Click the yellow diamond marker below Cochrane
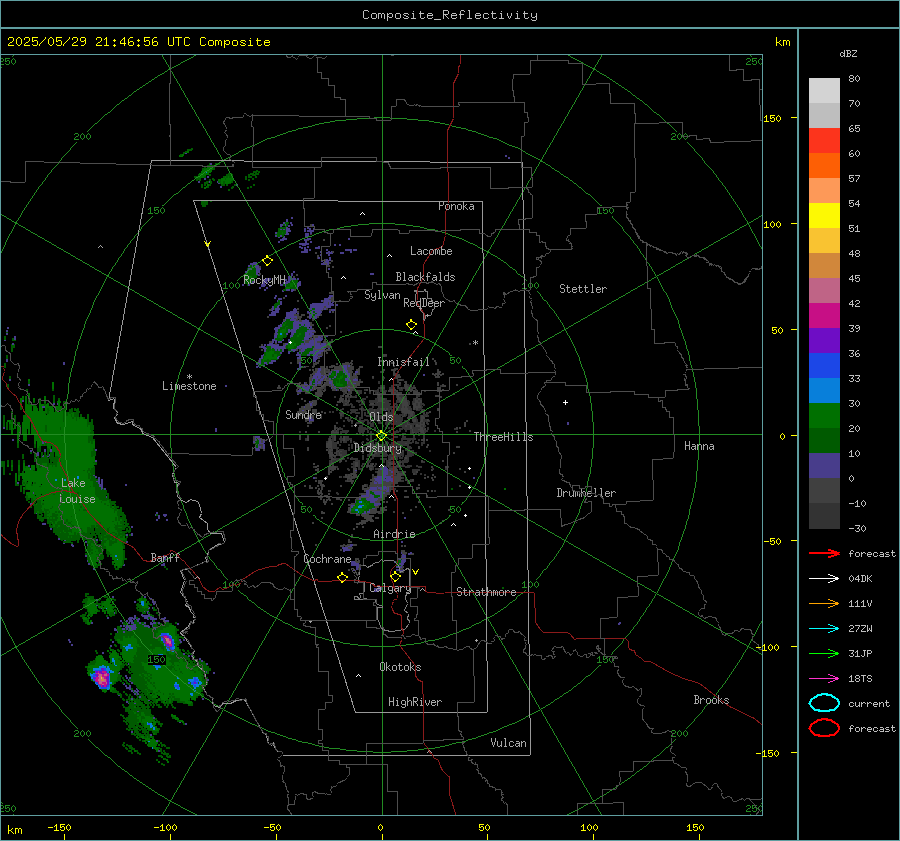This screenshot has height=841, width=900. click(x=342, y=578)
